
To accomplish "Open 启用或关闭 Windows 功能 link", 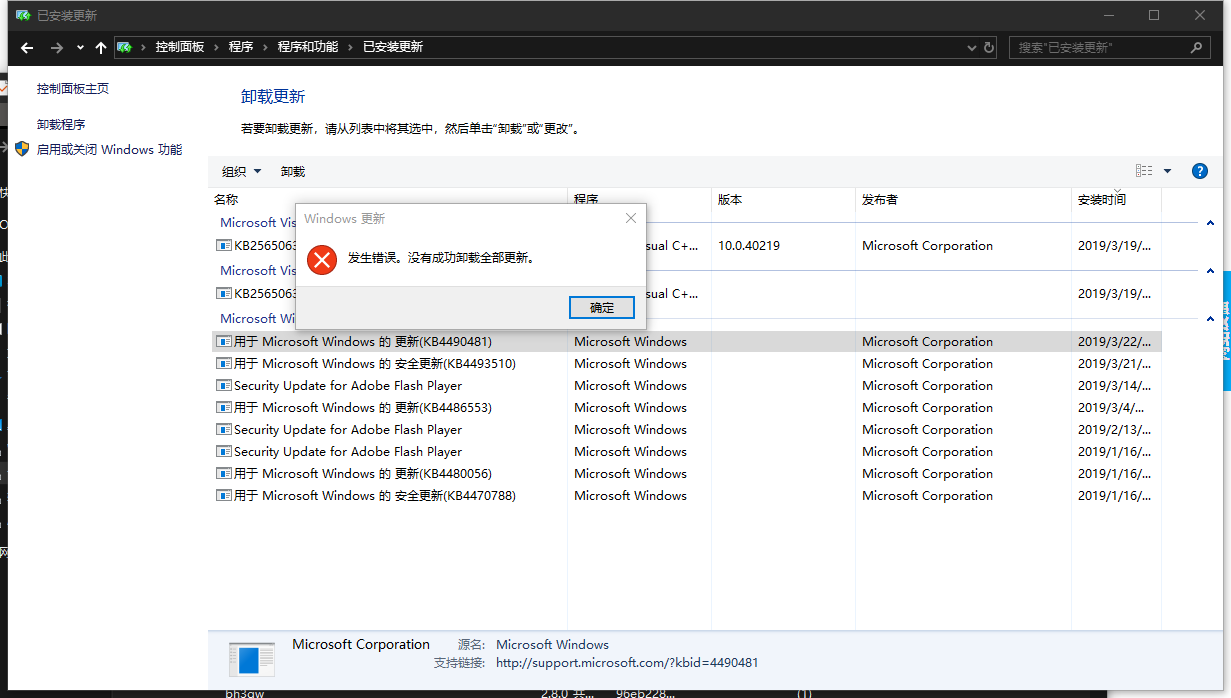I will (x=109, y=149).
